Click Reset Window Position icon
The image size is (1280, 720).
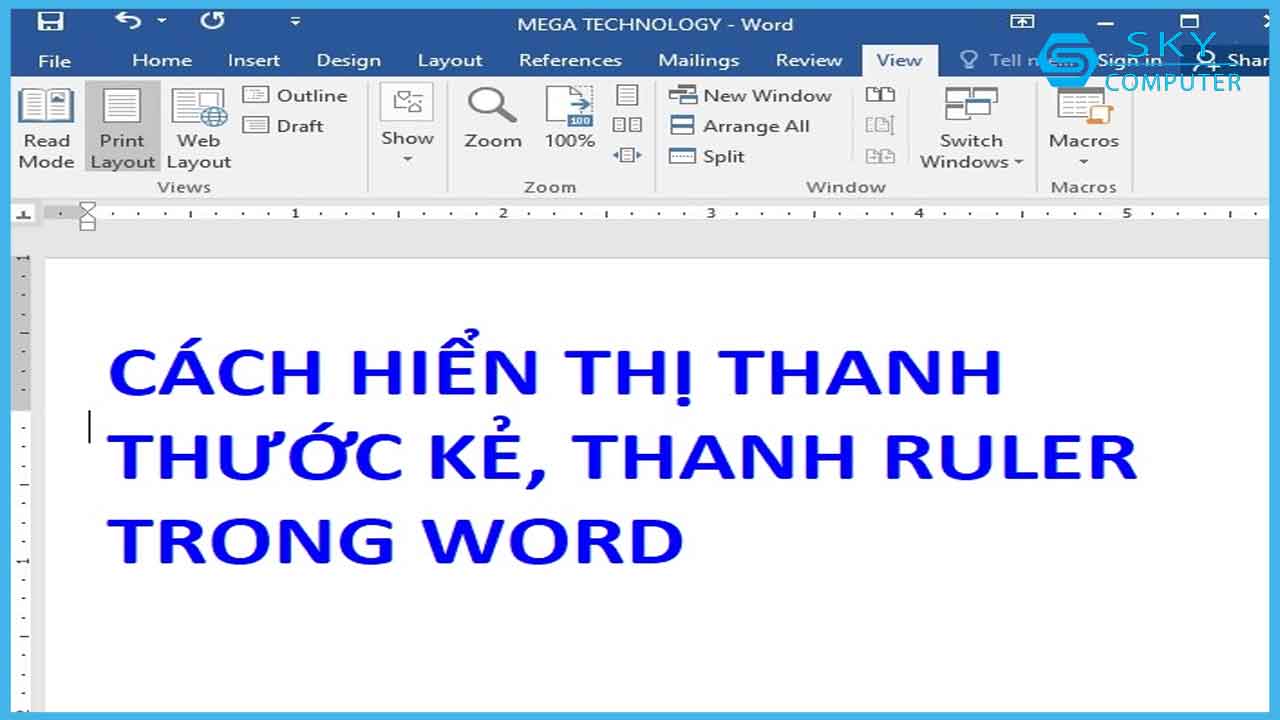point(880,156)
